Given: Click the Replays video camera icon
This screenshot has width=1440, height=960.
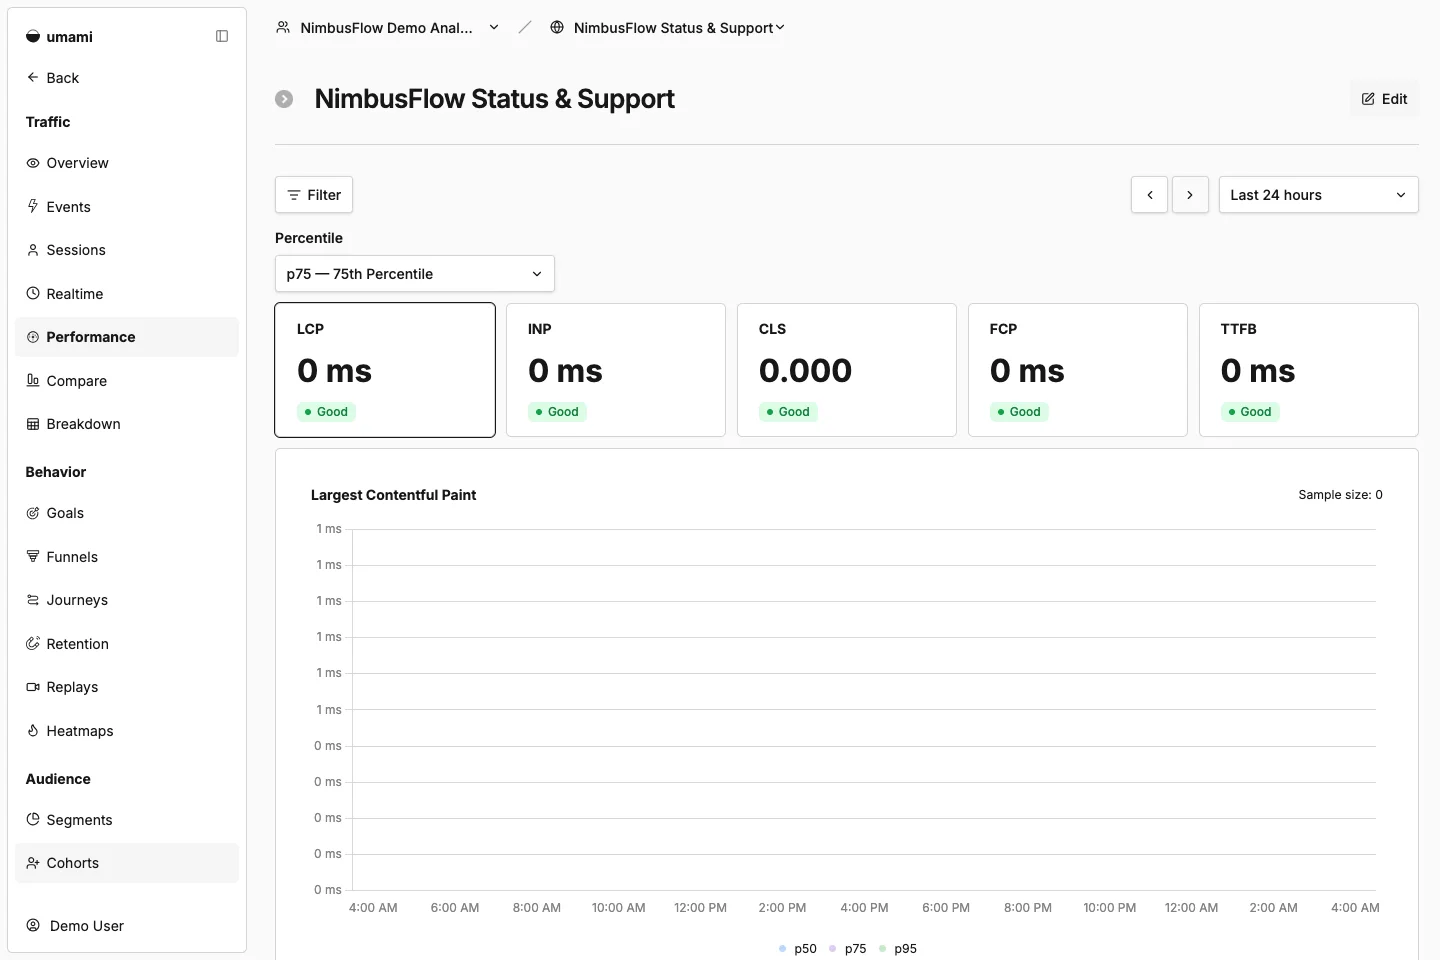Looking at the screenshot, I should click(x=33, y=687).
